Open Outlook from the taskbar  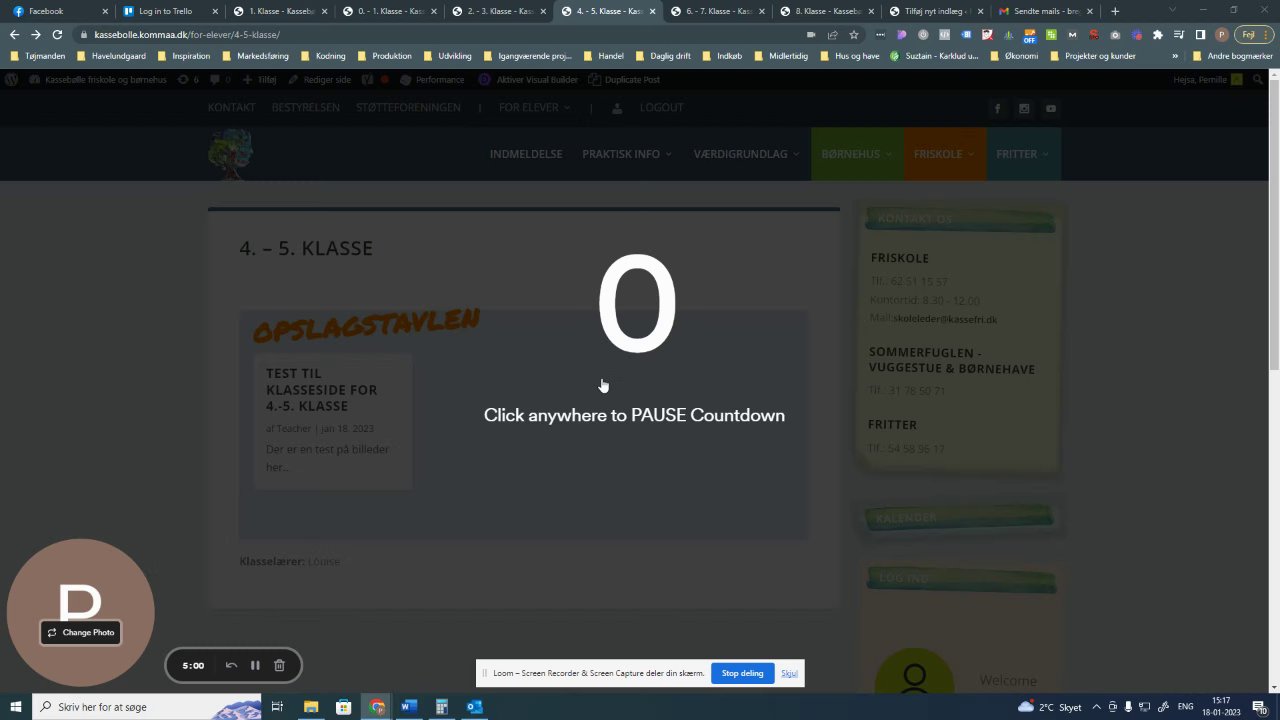474,707
